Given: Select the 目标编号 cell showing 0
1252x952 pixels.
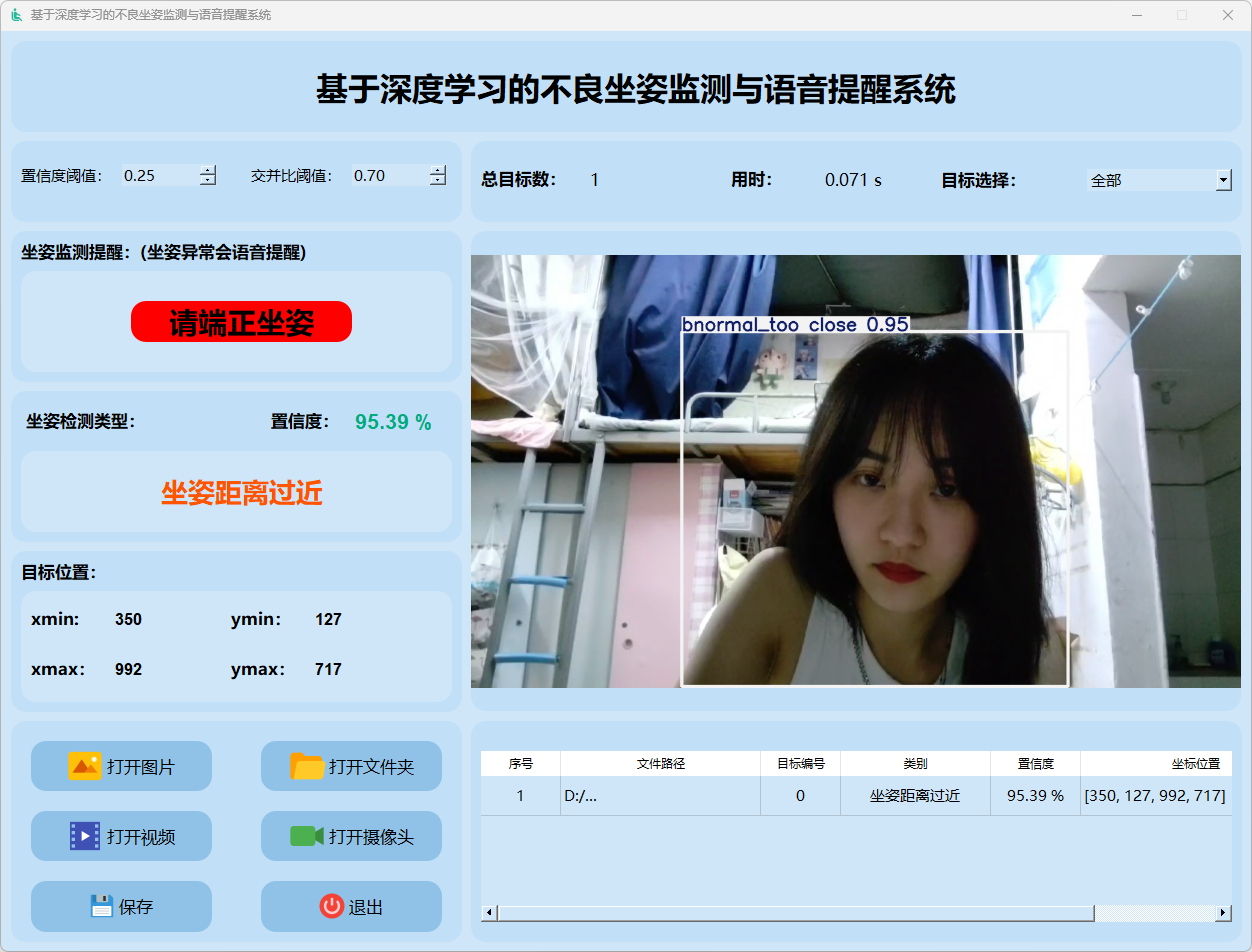Looking at the screenshot, I should point(801,796).
